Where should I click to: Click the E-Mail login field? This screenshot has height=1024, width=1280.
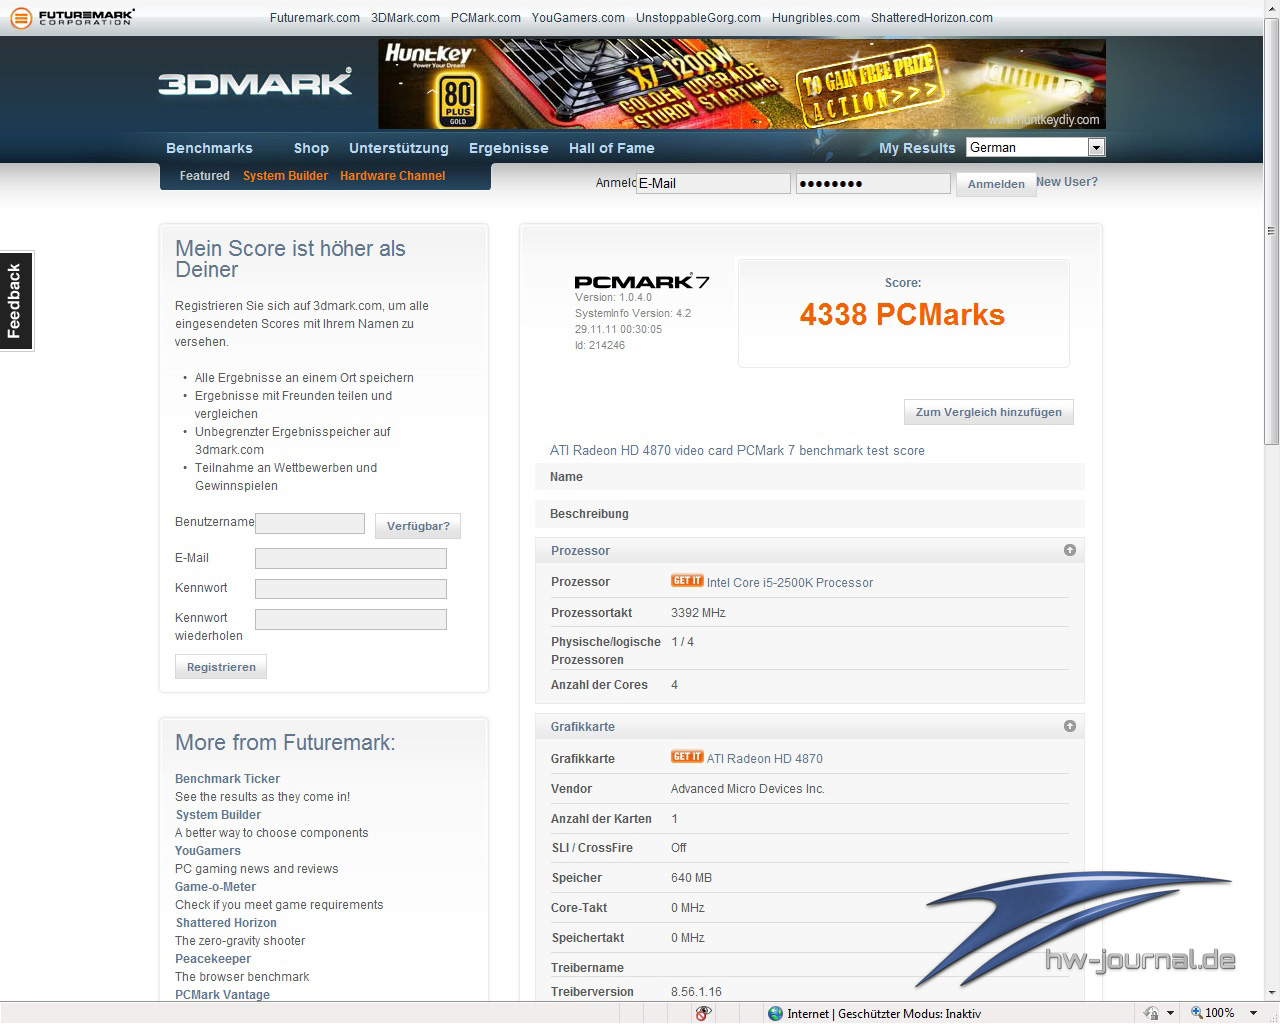[713, 183]
